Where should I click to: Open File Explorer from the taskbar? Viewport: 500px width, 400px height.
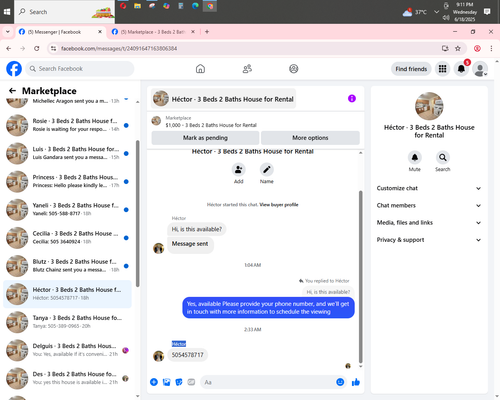click(137, 6)
